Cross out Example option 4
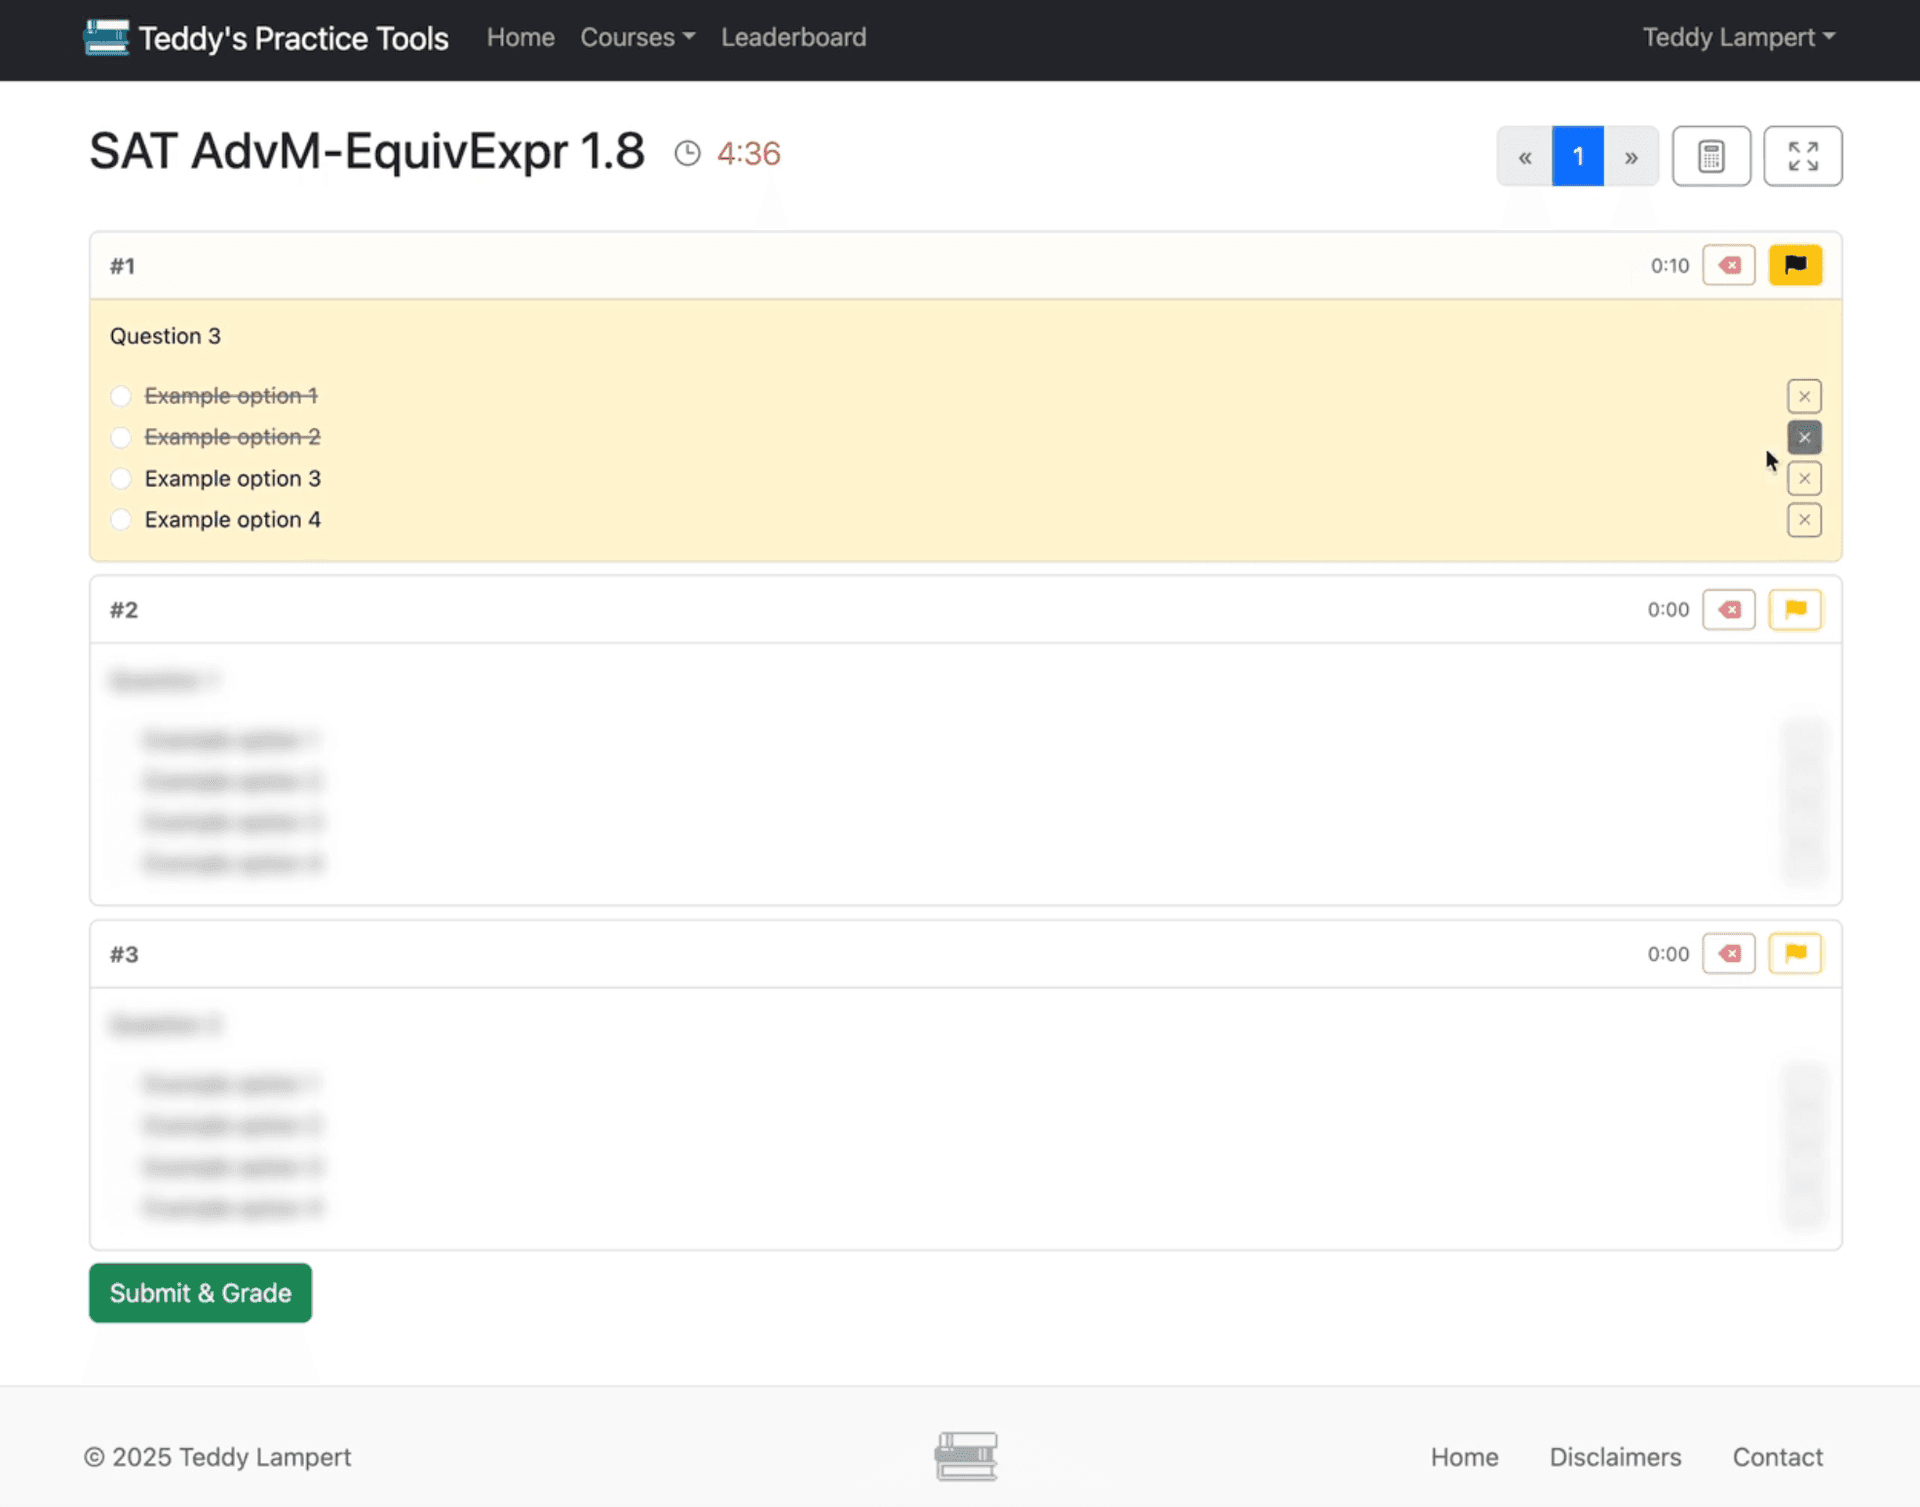The image size is (1920, 1507). click(x=1804, y=520)
